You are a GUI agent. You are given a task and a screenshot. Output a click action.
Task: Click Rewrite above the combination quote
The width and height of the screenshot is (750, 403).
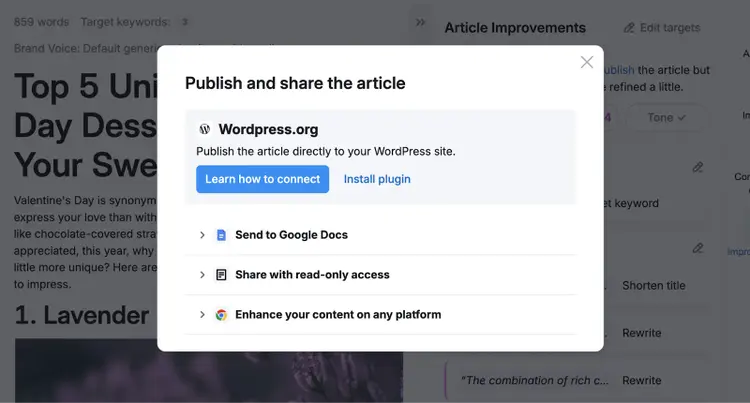coord(641,333)
